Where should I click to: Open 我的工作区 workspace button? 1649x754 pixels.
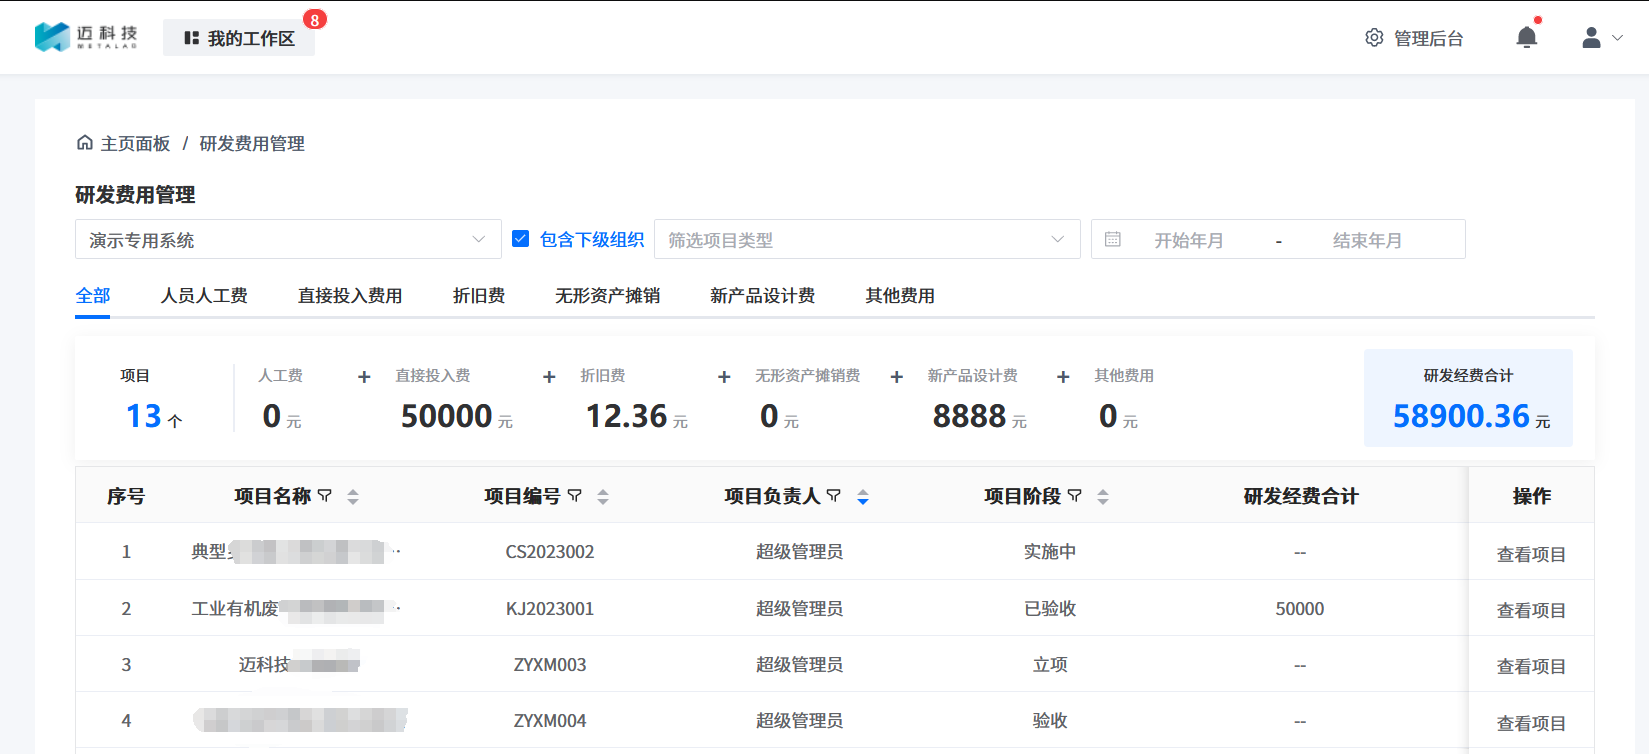pos(240,38)
